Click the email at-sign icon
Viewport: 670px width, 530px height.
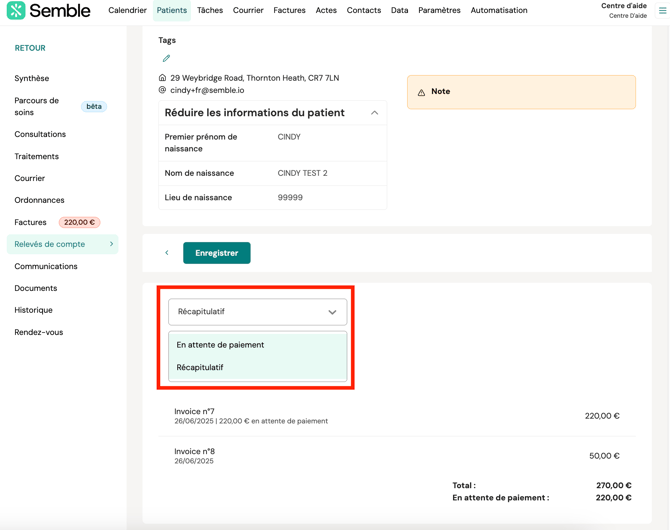[x=163, y=90]
